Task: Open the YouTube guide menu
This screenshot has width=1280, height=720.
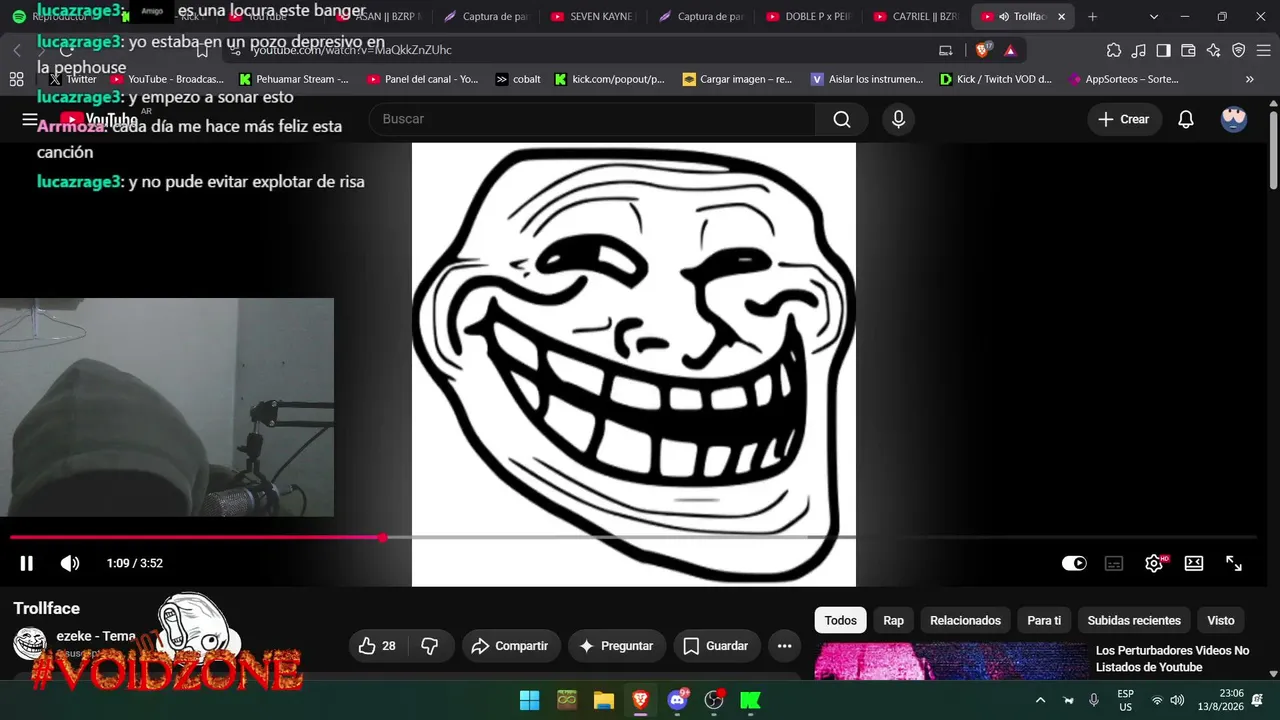Action: 30,119
